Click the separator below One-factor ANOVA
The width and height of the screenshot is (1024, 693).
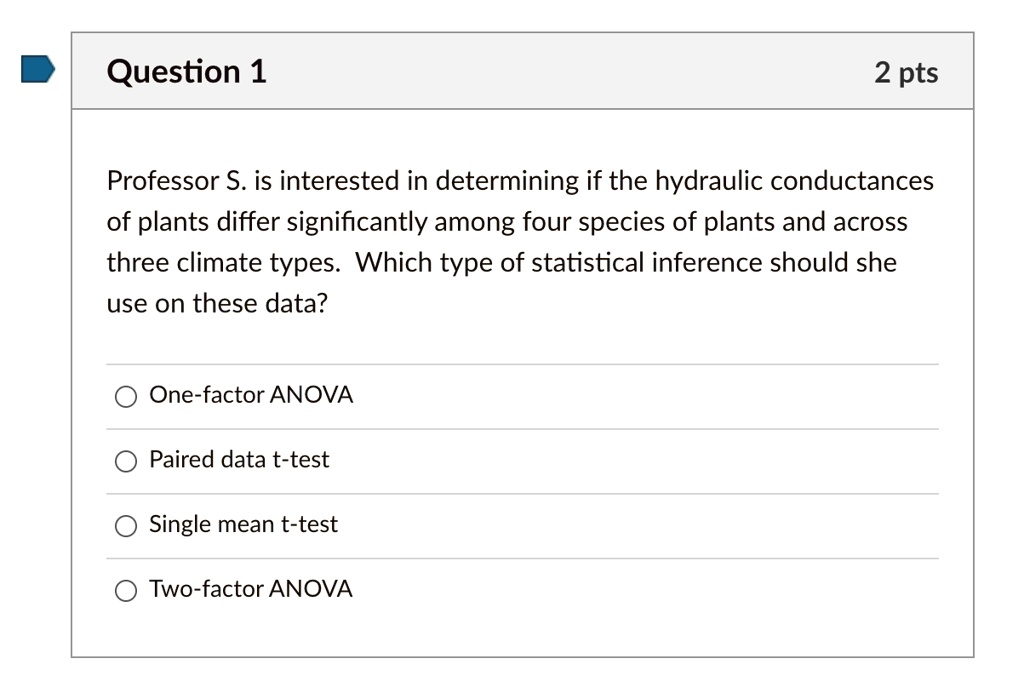tap(522, 428)
